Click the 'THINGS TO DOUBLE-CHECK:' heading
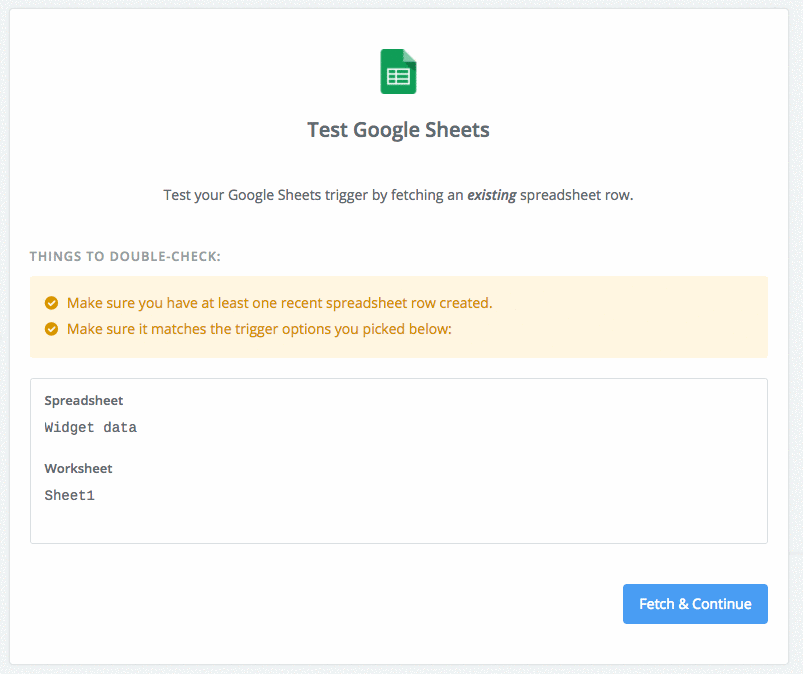The image size is (803, 674). point(125,256)
